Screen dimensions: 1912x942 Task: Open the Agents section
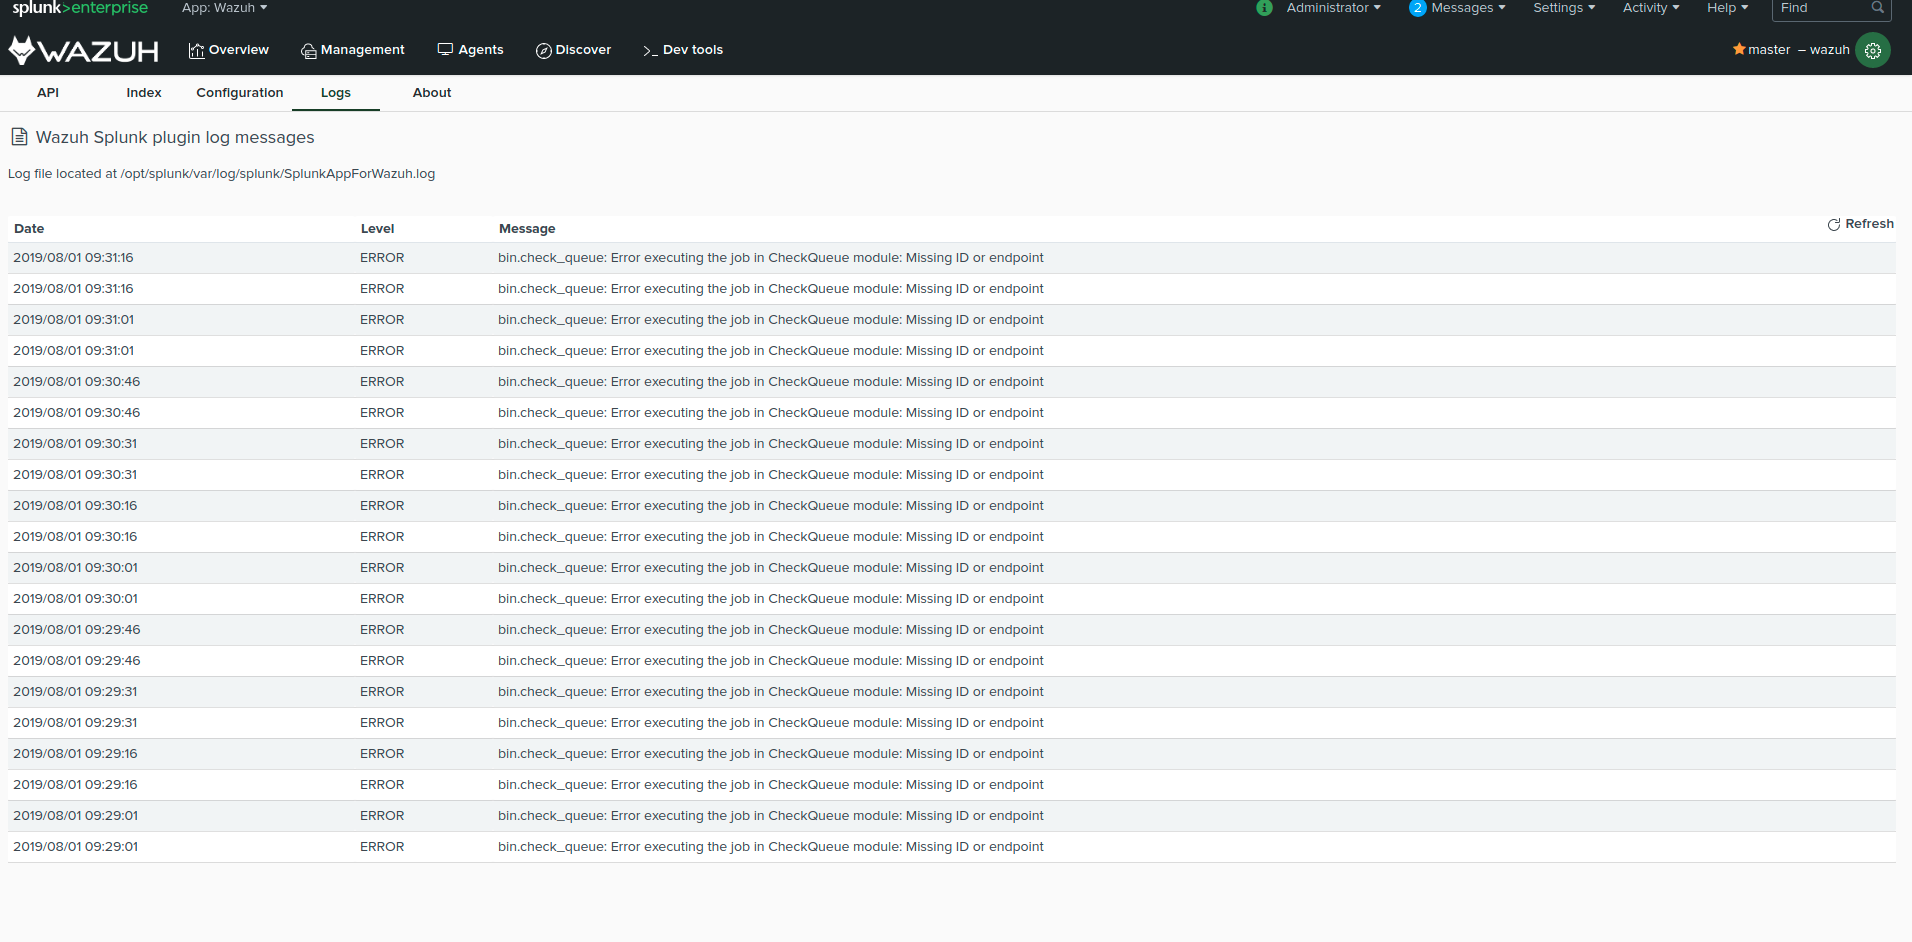[470, 49]
